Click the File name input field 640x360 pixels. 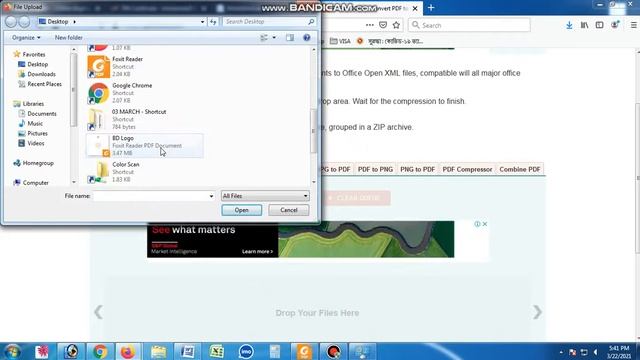(150, 196)
